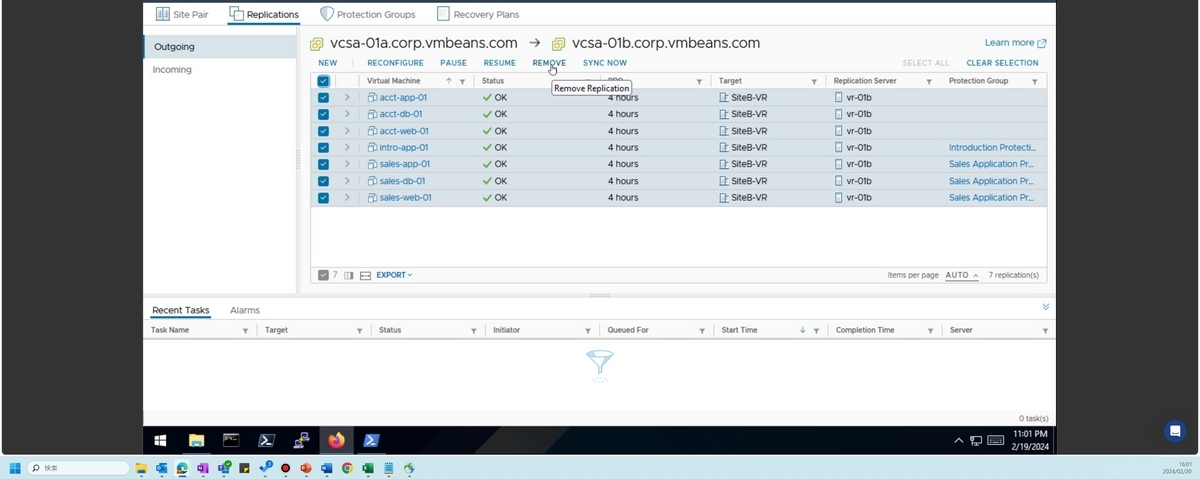Click the inner Windows Start button
The height and width of the screenshot is (479, 1200).
[160, 440]
